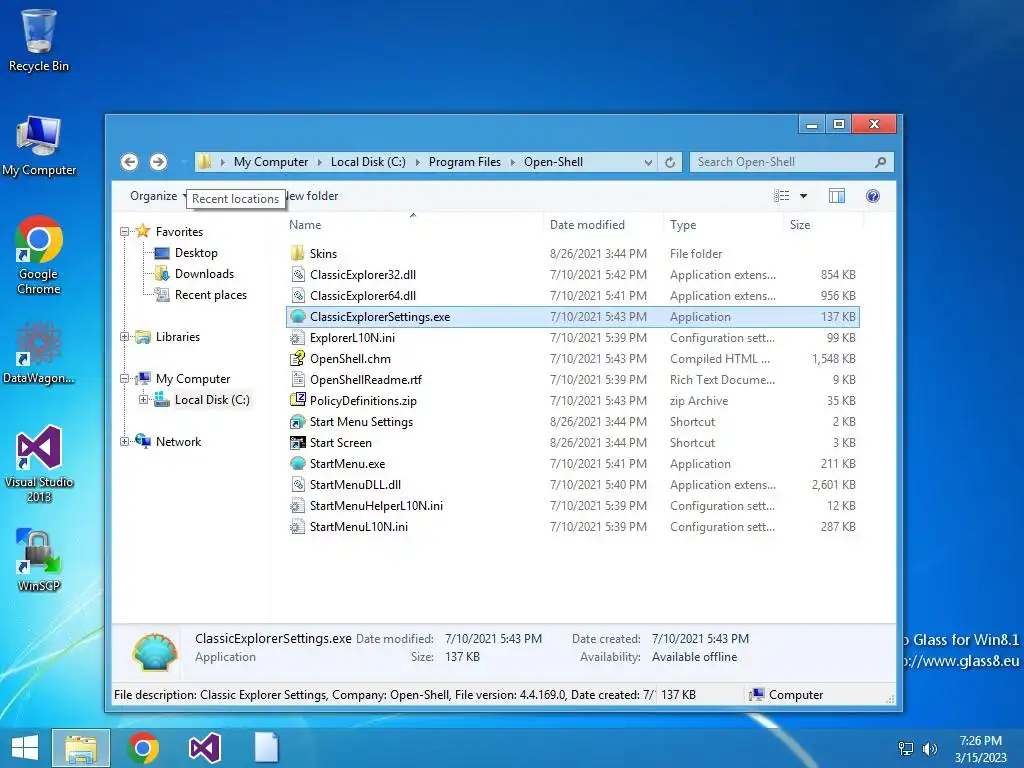Screen dimensions: 1024x768
Task: Go to Local Disk (C:) breadcrumb
Action: pos(368,162)
